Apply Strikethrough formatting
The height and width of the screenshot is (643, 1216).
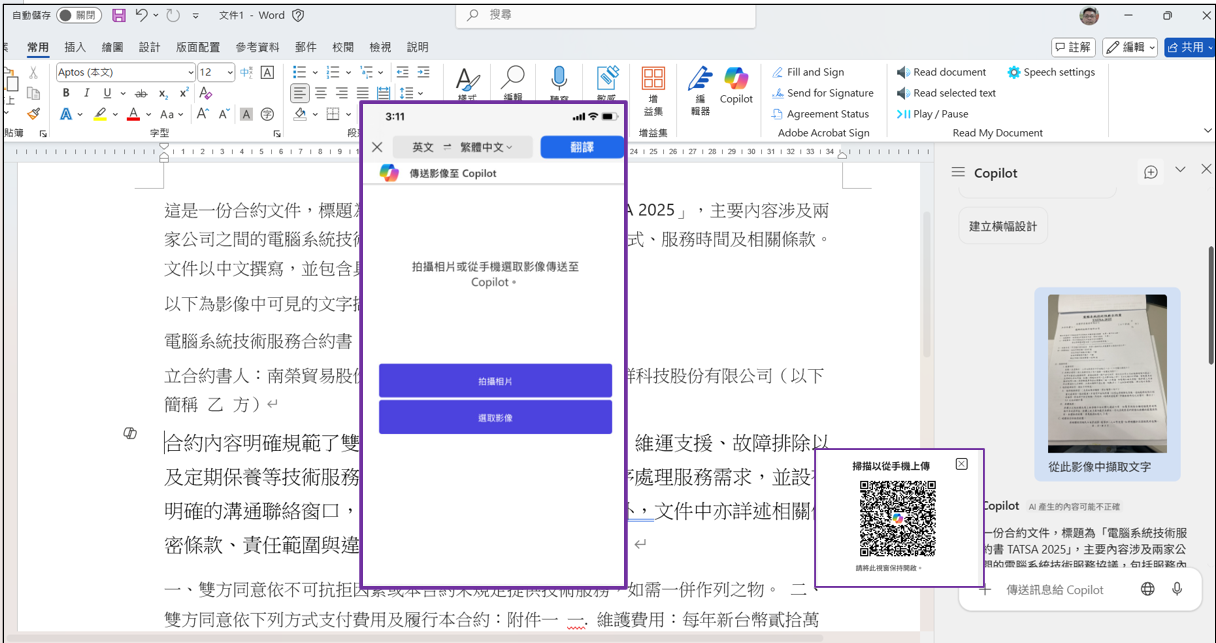pyautogui.click(x=141, y=93)
